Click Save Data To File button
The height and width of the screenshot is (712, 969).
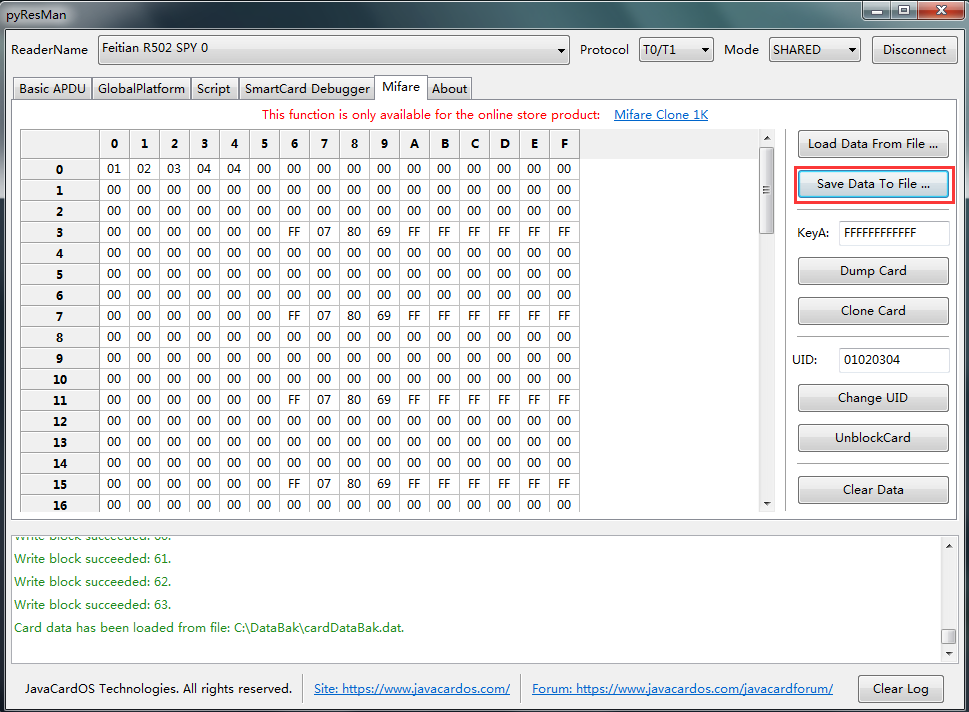point(873,184)
